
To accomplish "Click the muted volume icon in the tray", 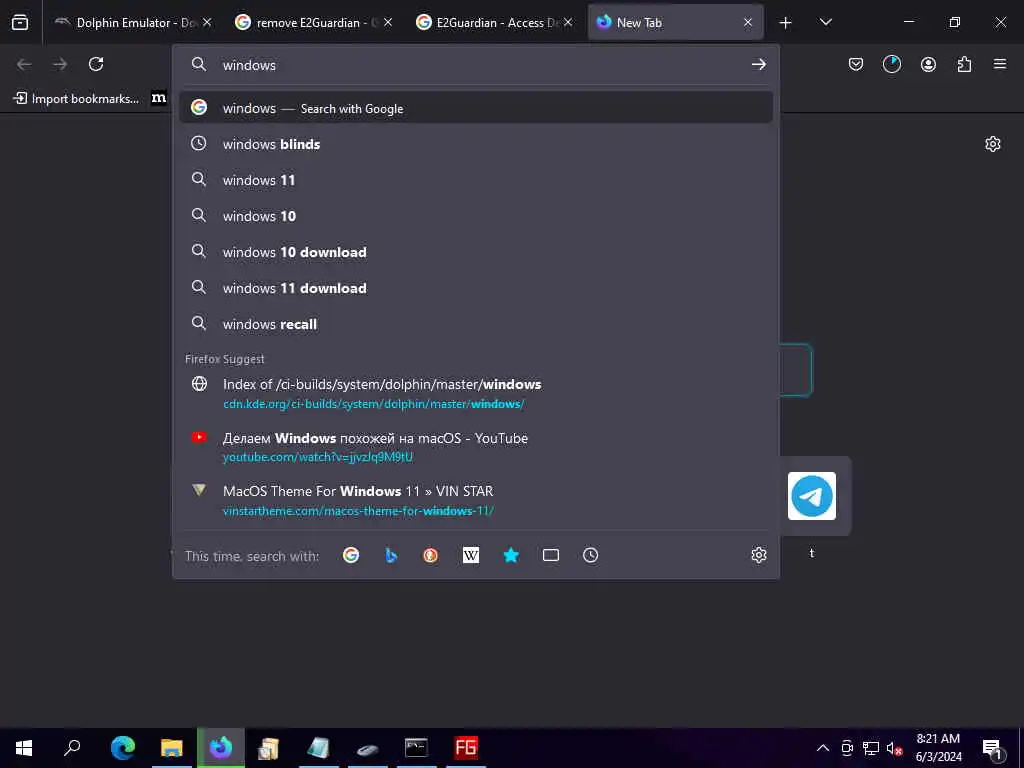I will pyautogui.click(x=894, y=748).
